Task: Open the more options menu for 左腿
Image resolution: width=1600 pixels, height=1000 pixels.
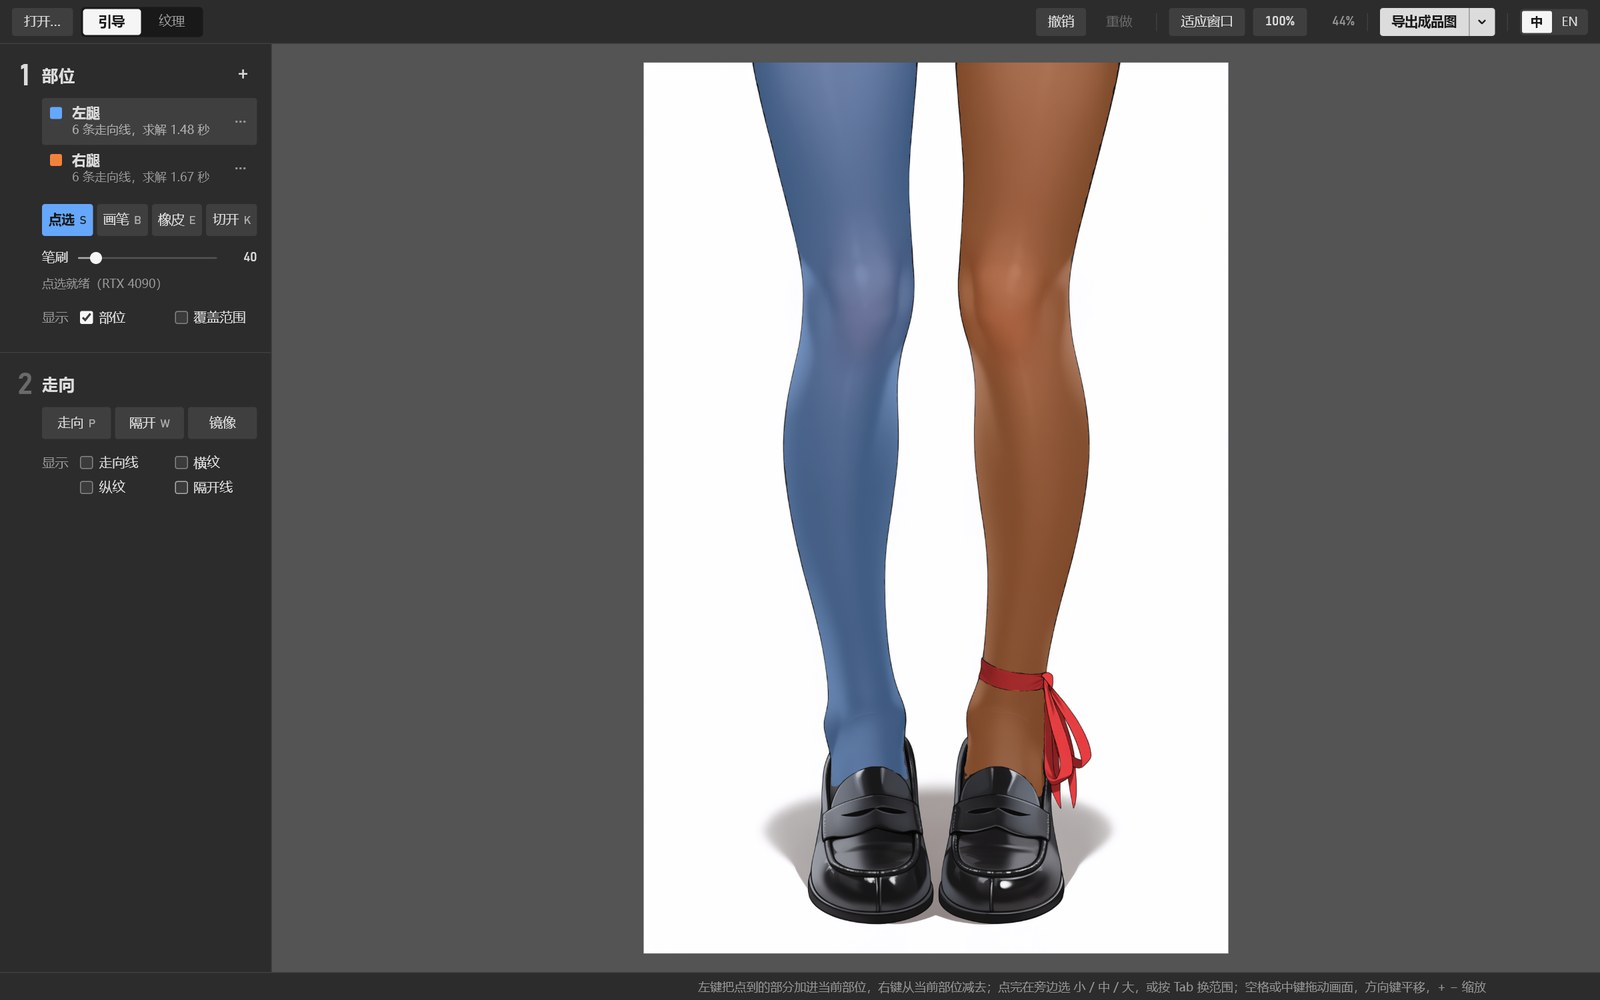Action: (240, 121)
